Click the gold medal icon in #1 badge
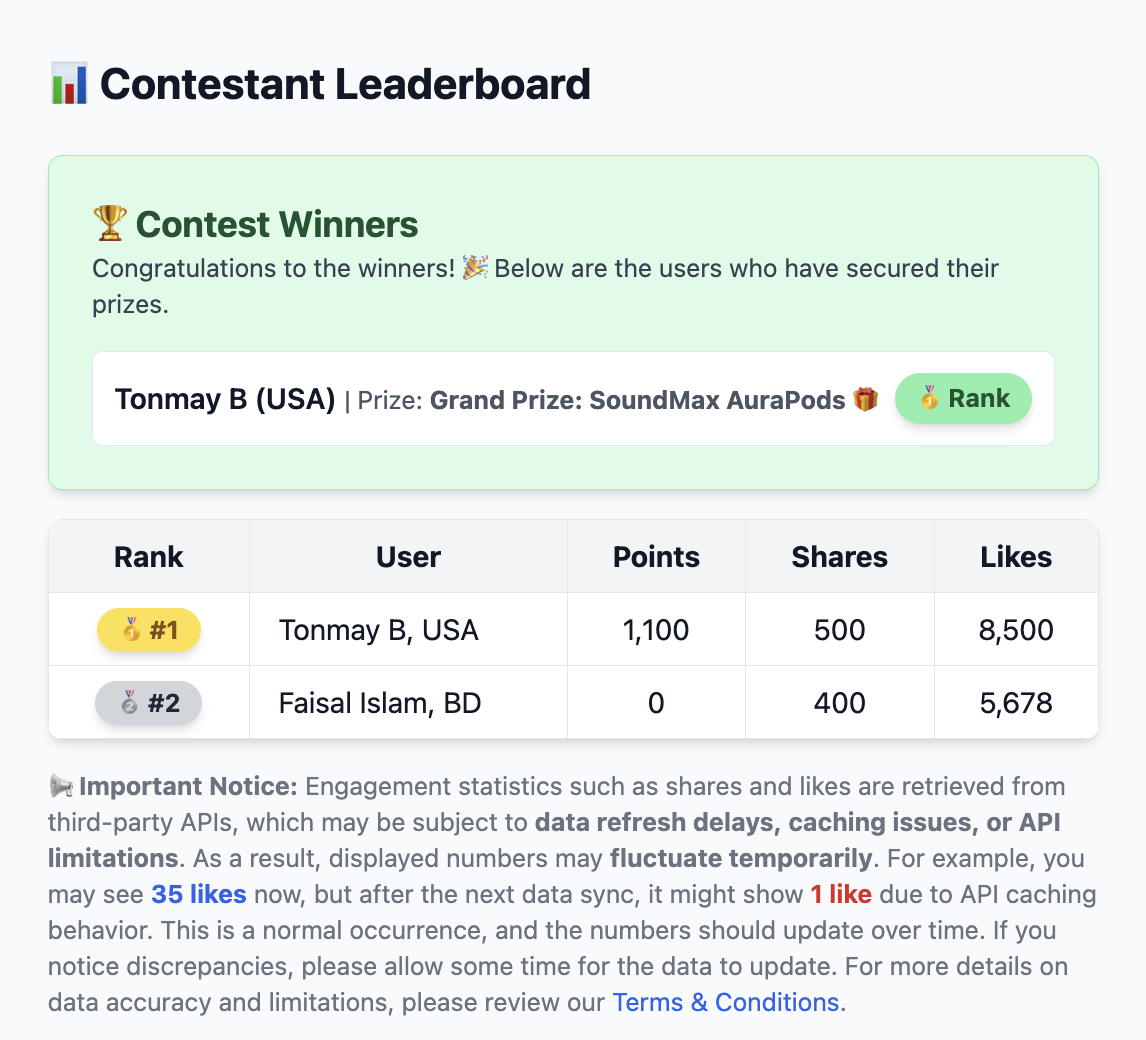 (131, 630)
